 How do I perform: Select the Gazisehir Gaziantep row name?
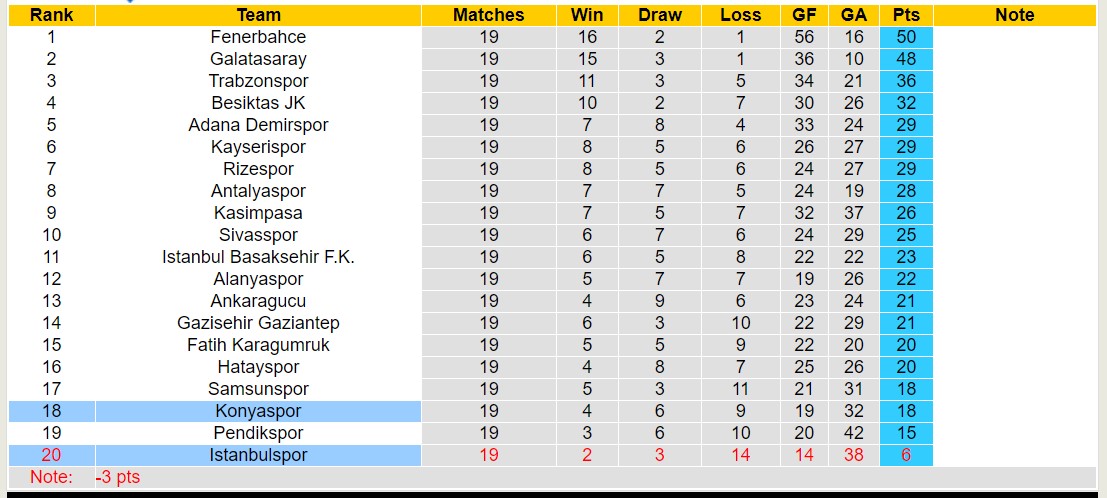(x=259, y=323)
